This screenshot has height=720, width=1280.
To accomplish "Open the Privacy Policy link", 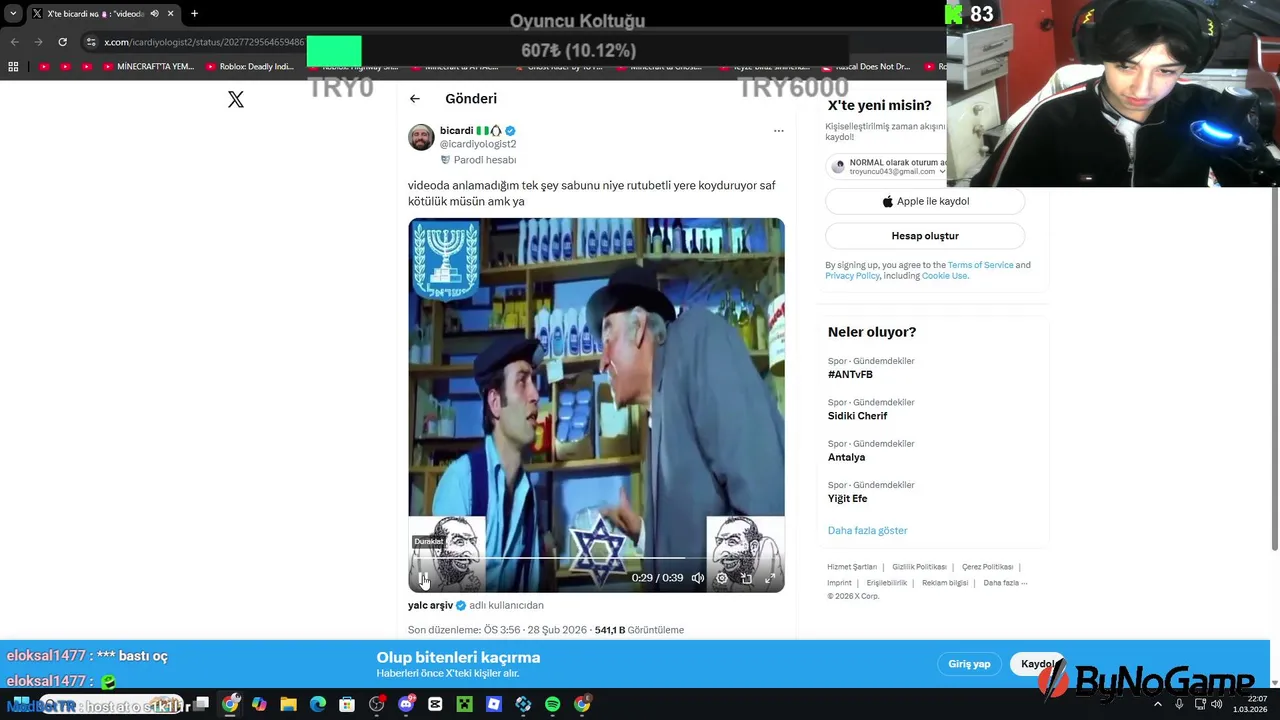I will point(852,276).
